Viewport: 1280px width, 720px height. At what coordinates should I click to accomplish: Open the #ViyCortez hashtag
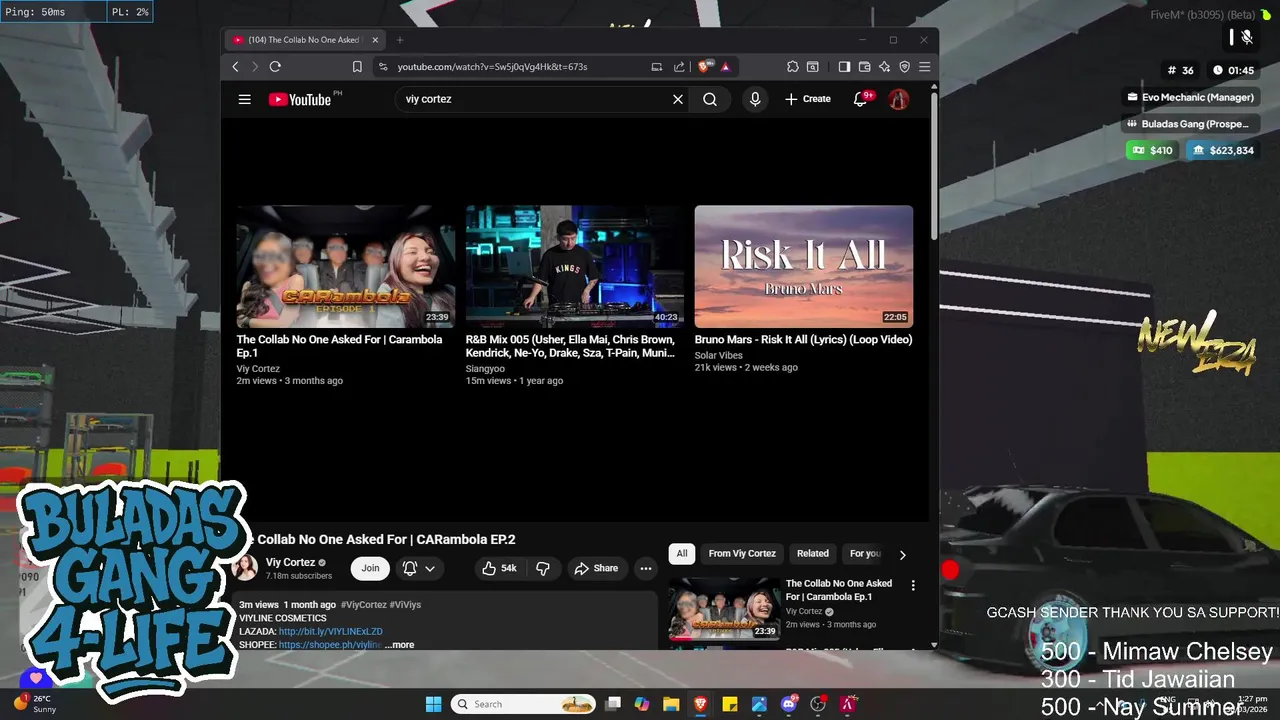(x=363, y=605)
